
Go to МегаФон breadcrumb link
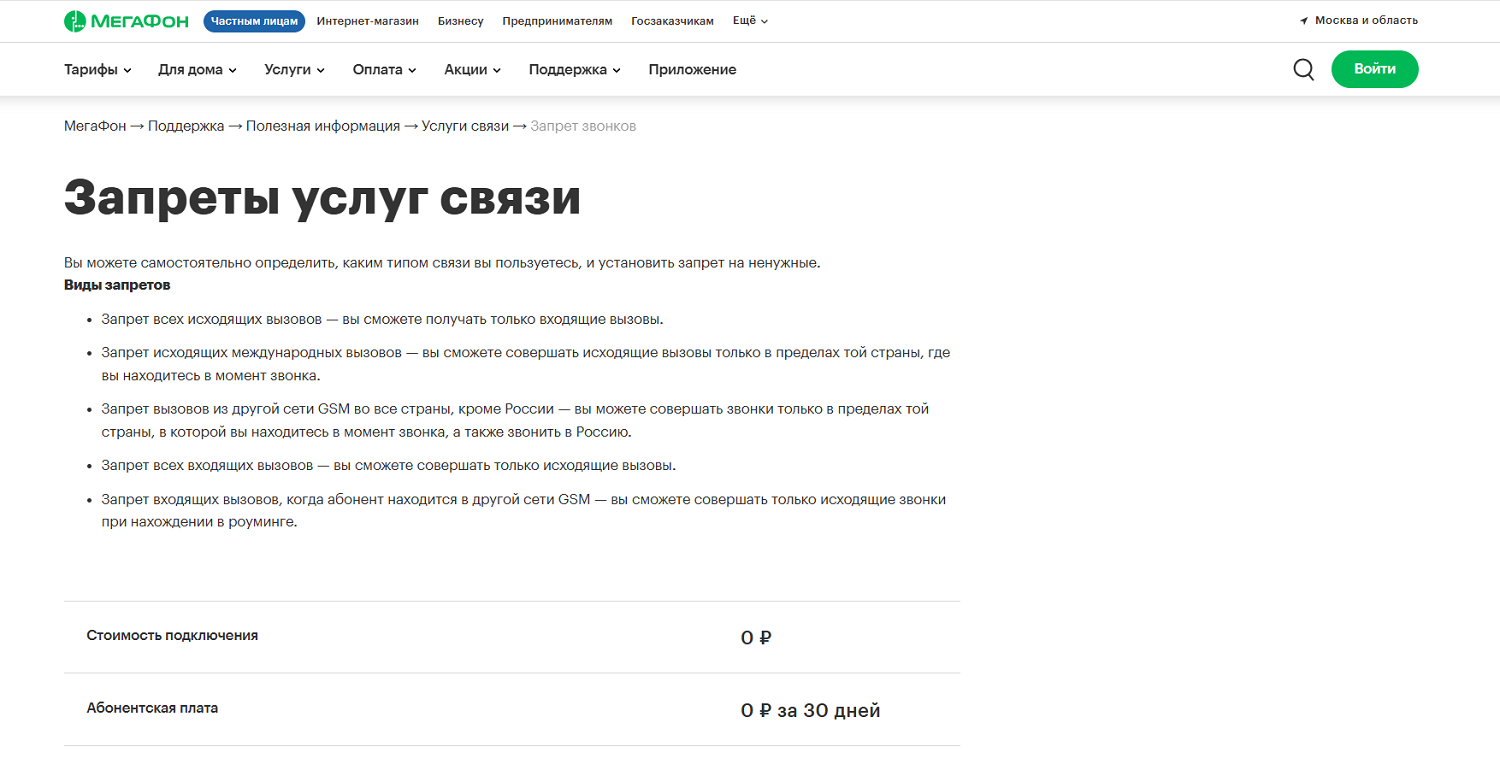(95, 126)
